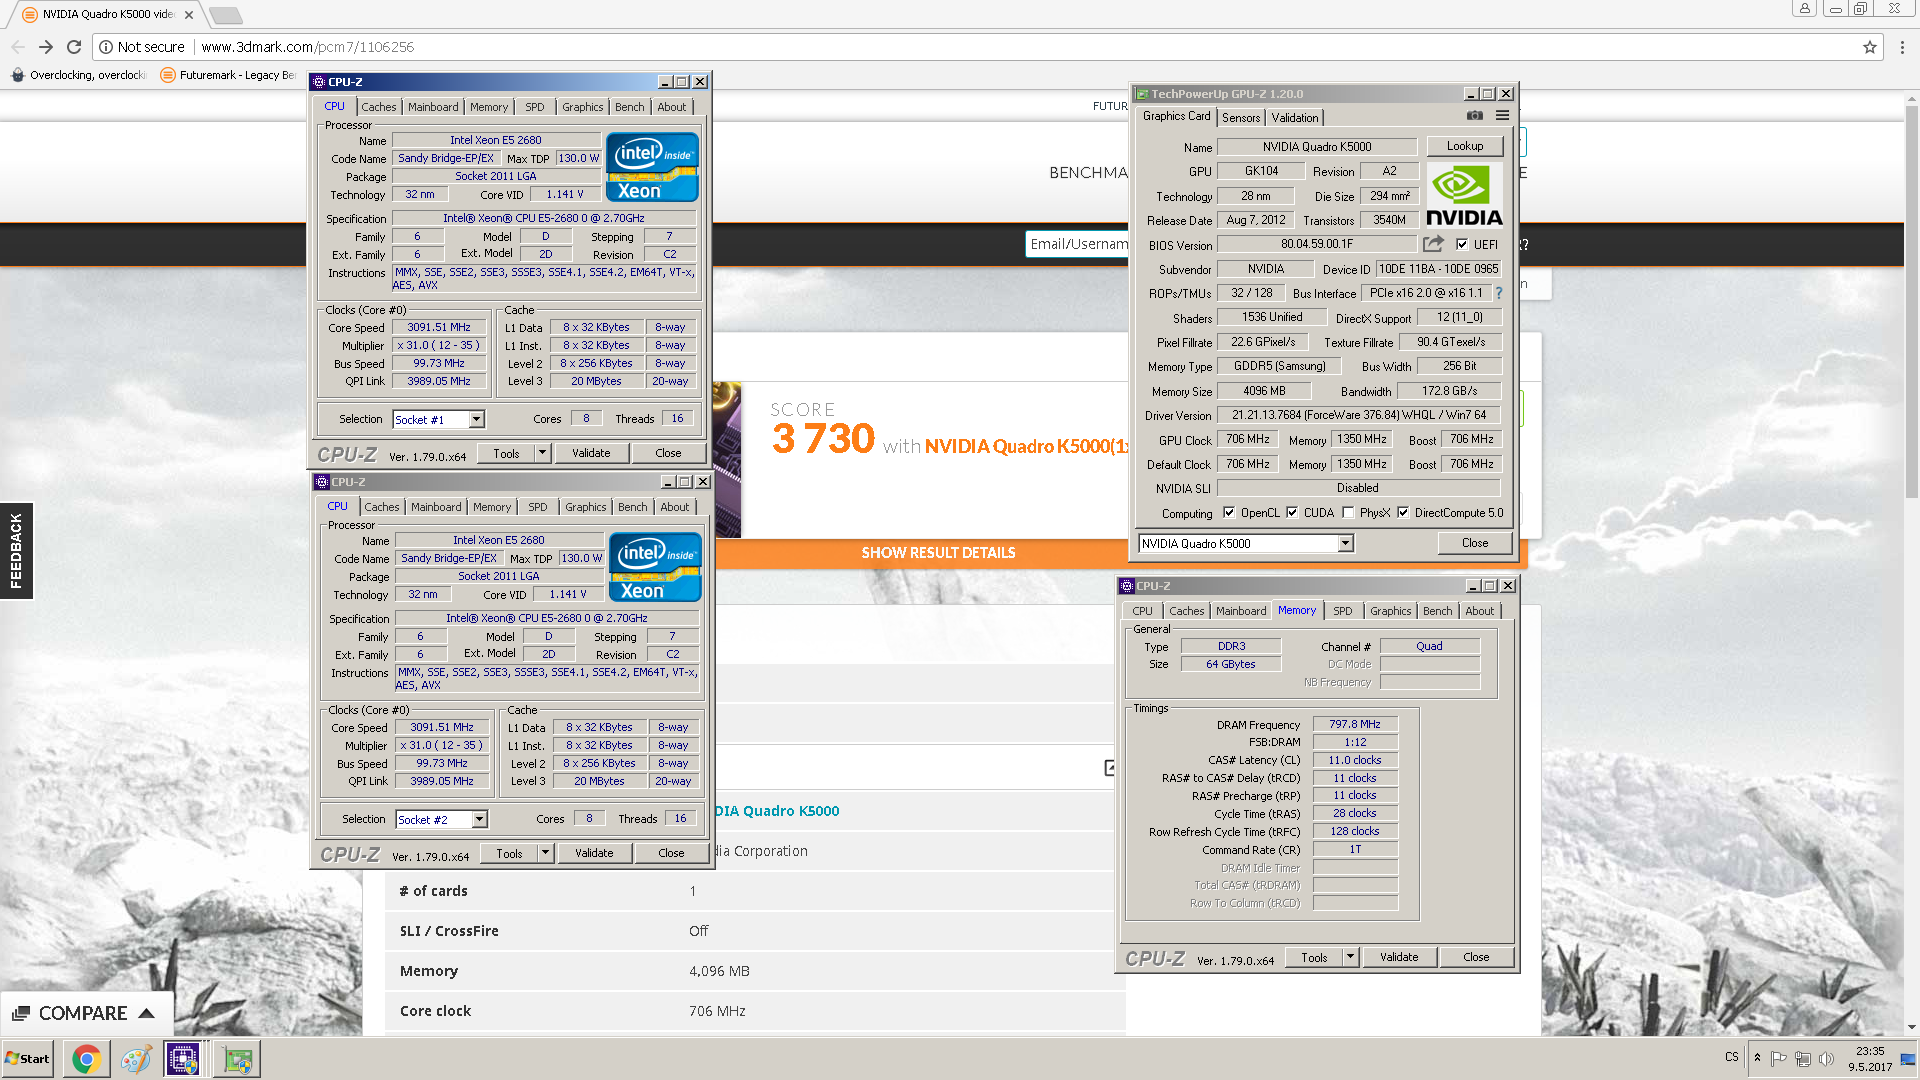Click the Not secure site info icon
This screenshot has width=1920, height=1080.
pyautogui.click(x=106, y=47)
